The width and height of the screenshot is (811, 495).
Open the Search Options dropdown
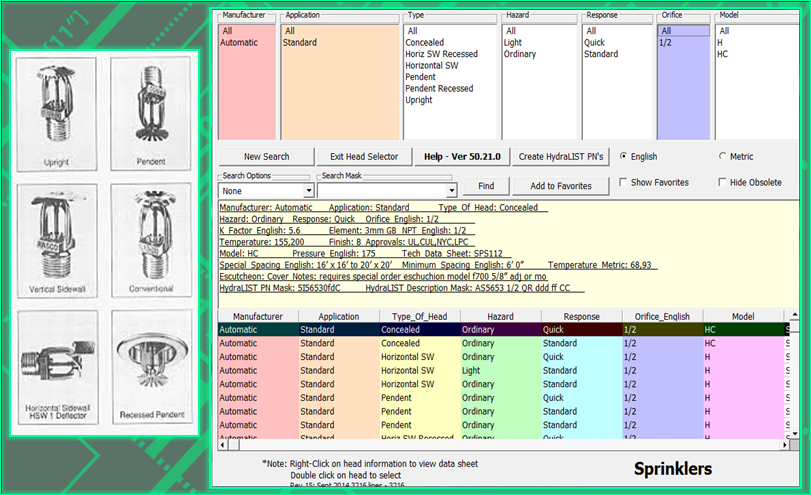307,190
